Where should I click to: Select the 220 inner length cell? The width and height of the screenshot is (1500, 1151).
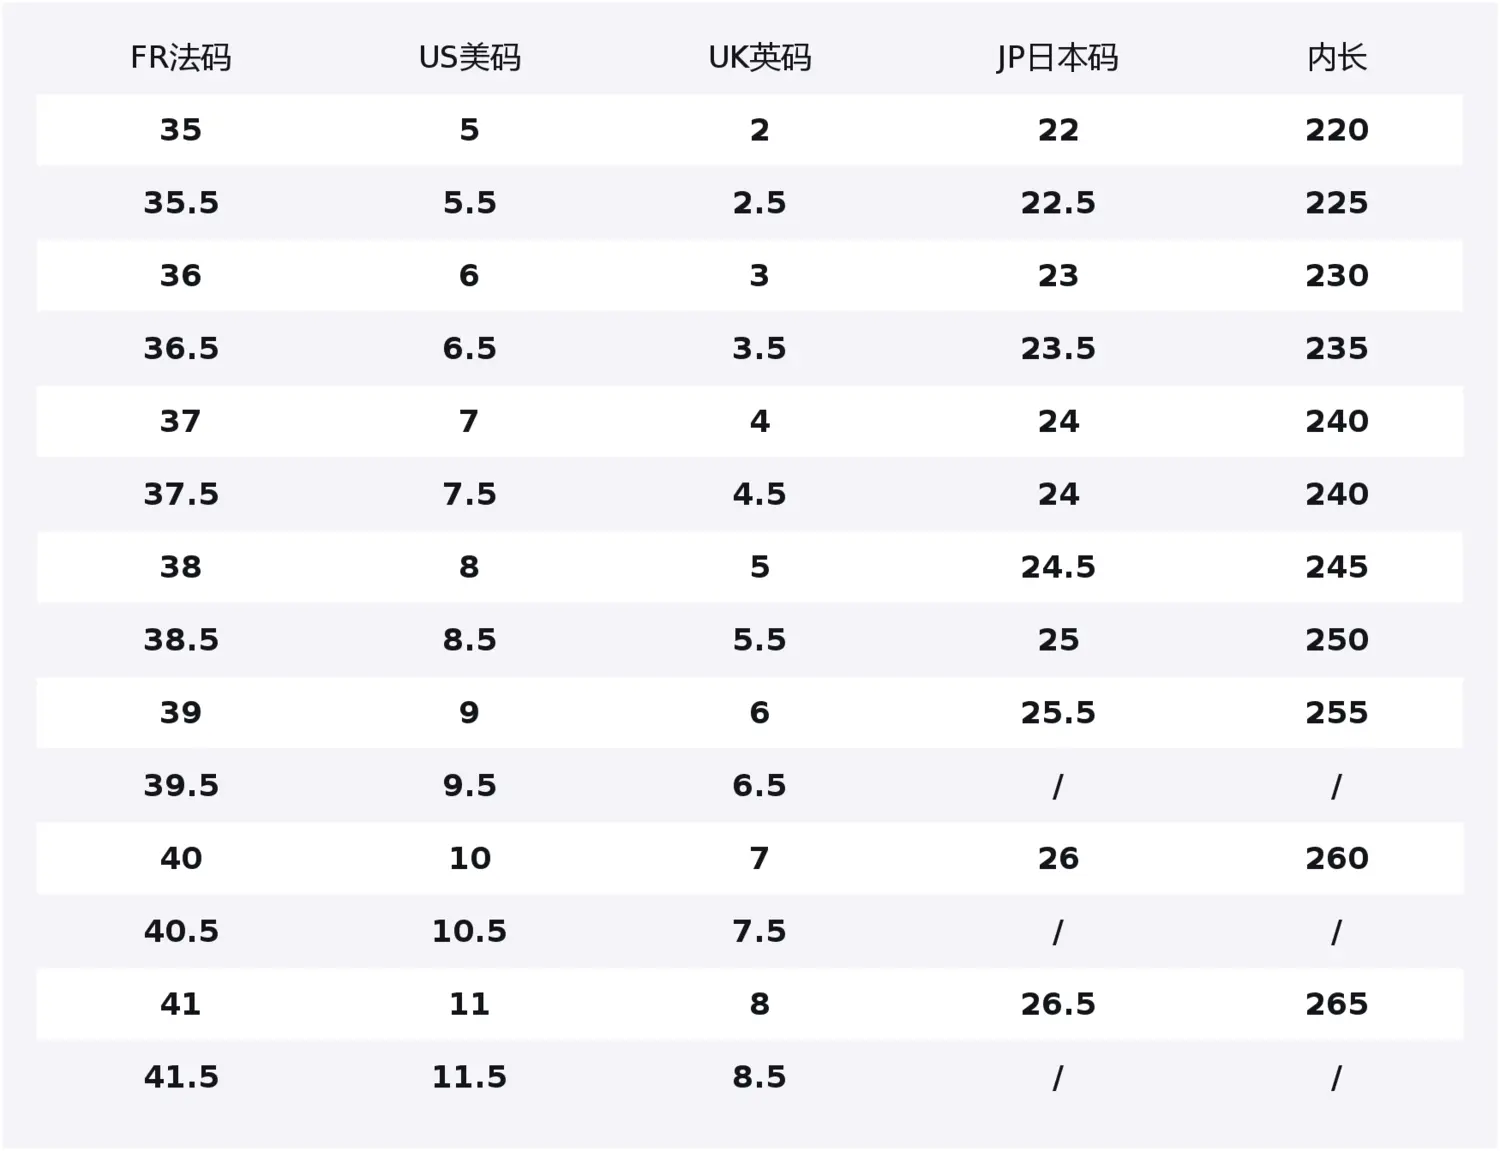click(1337, 130)
